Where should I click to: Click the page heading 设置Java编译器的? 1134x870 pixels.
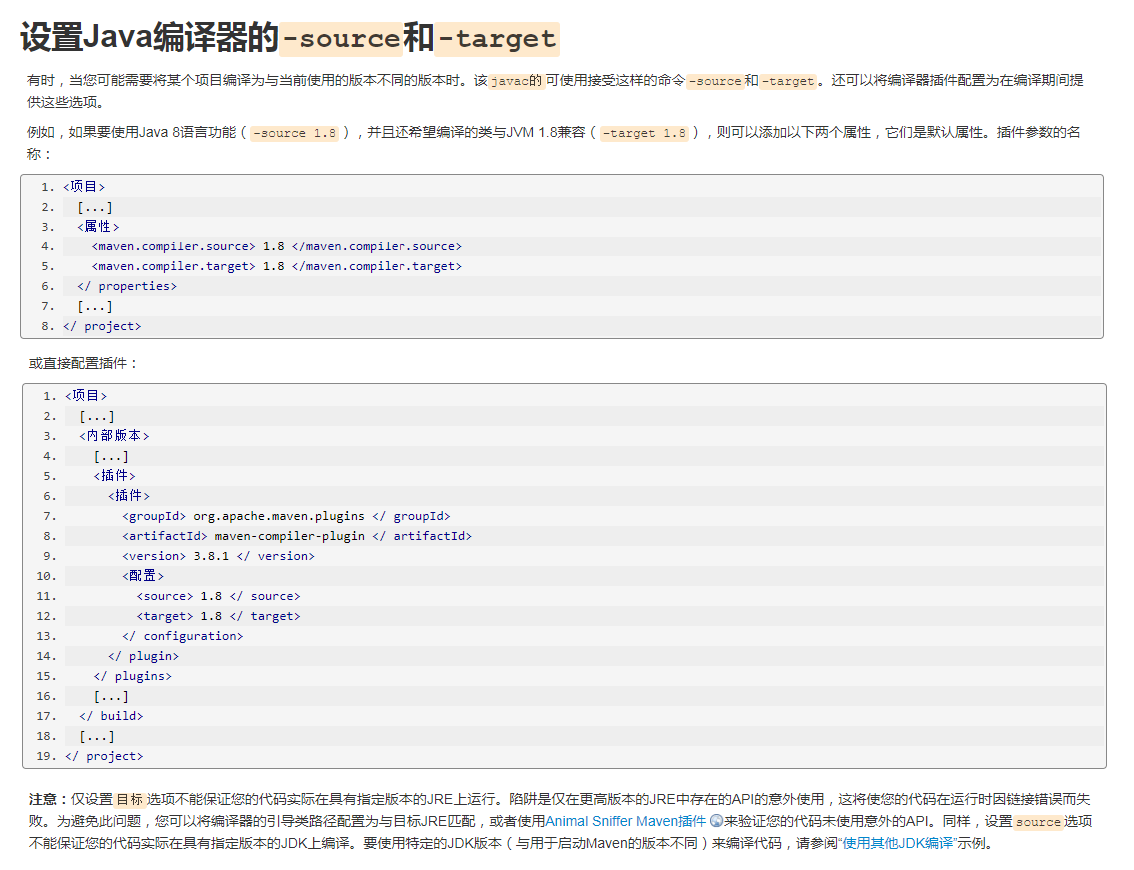point(149,37)
